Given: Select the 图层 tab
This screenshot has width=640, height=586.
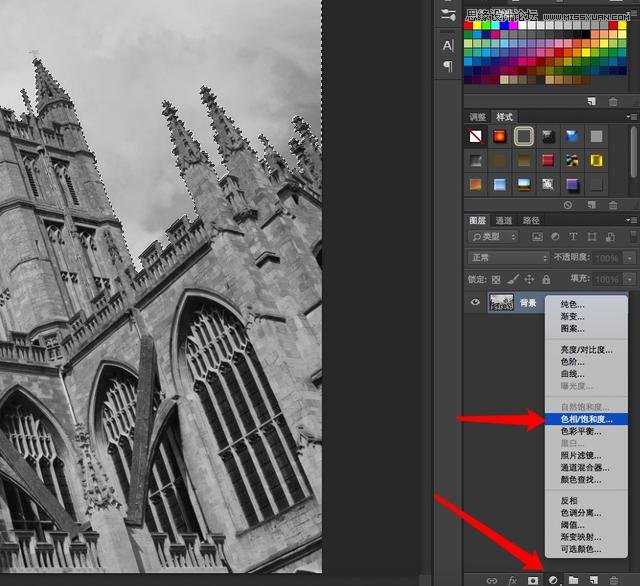Looking at the screenshot, I should (478, 220).
